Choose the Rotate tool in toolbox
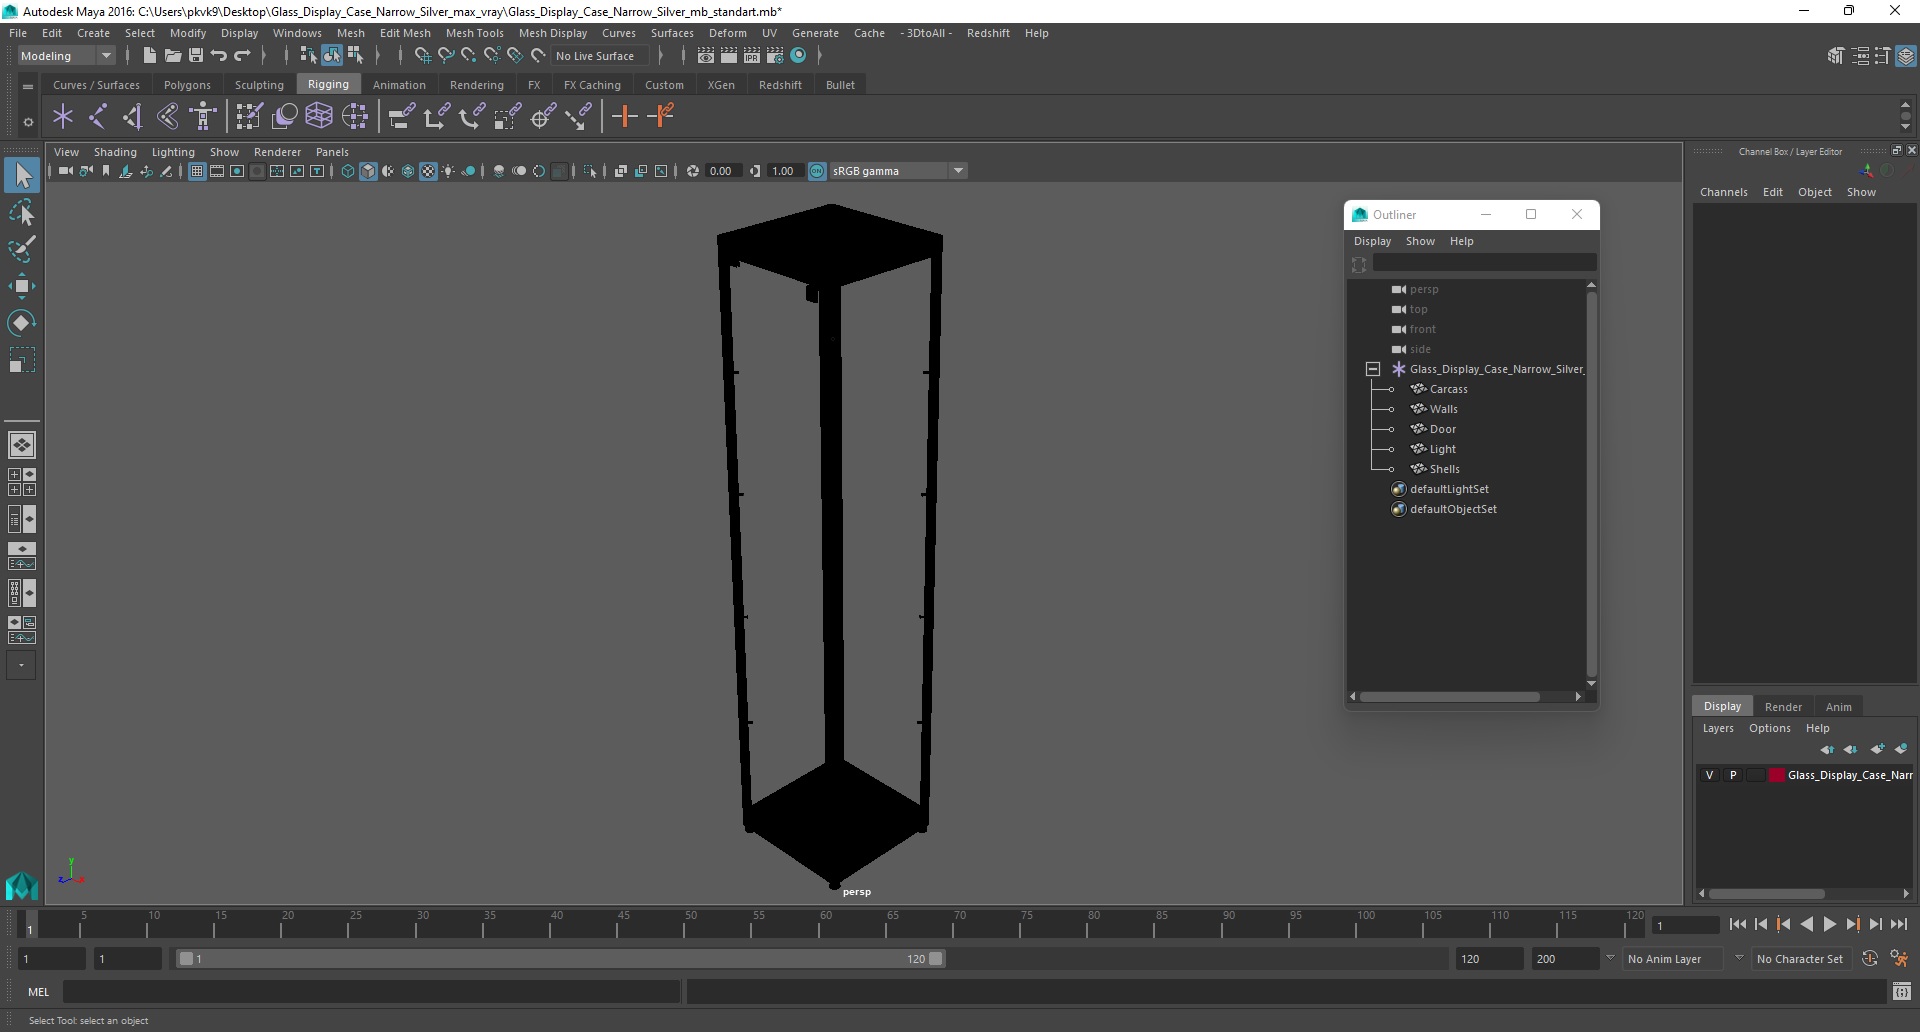Image resolution: width=1920 pixels, height=1032 pixels. coord(22,323)
